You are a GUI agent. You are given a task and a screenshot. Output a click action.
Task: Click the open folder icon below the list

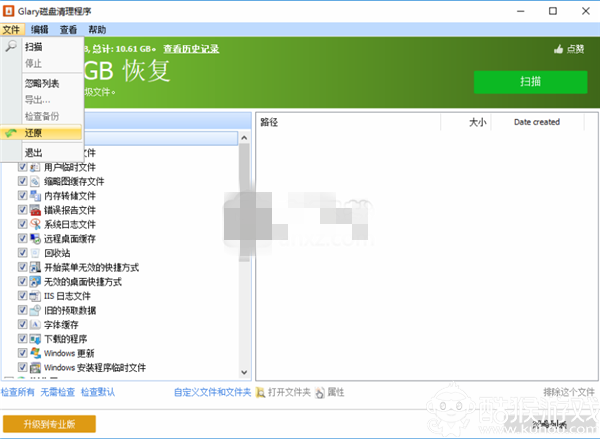[260, 392]
